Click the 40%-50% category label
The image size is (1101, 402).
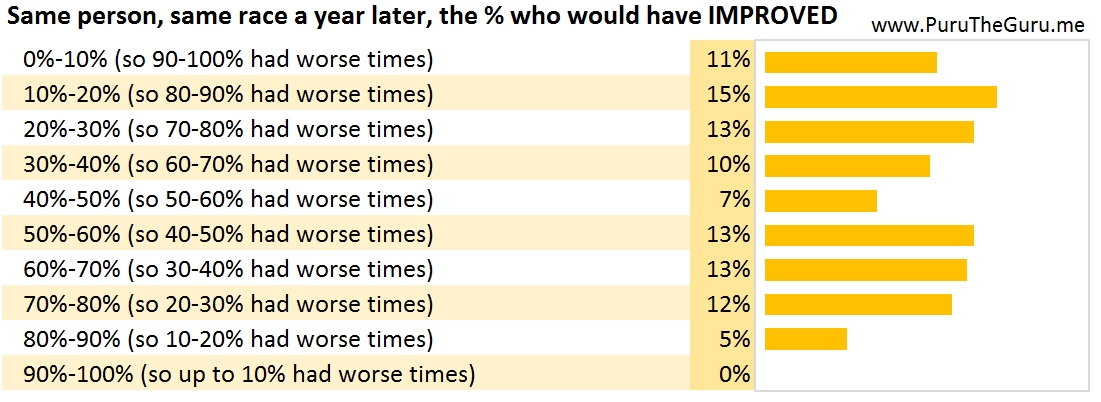228,200
